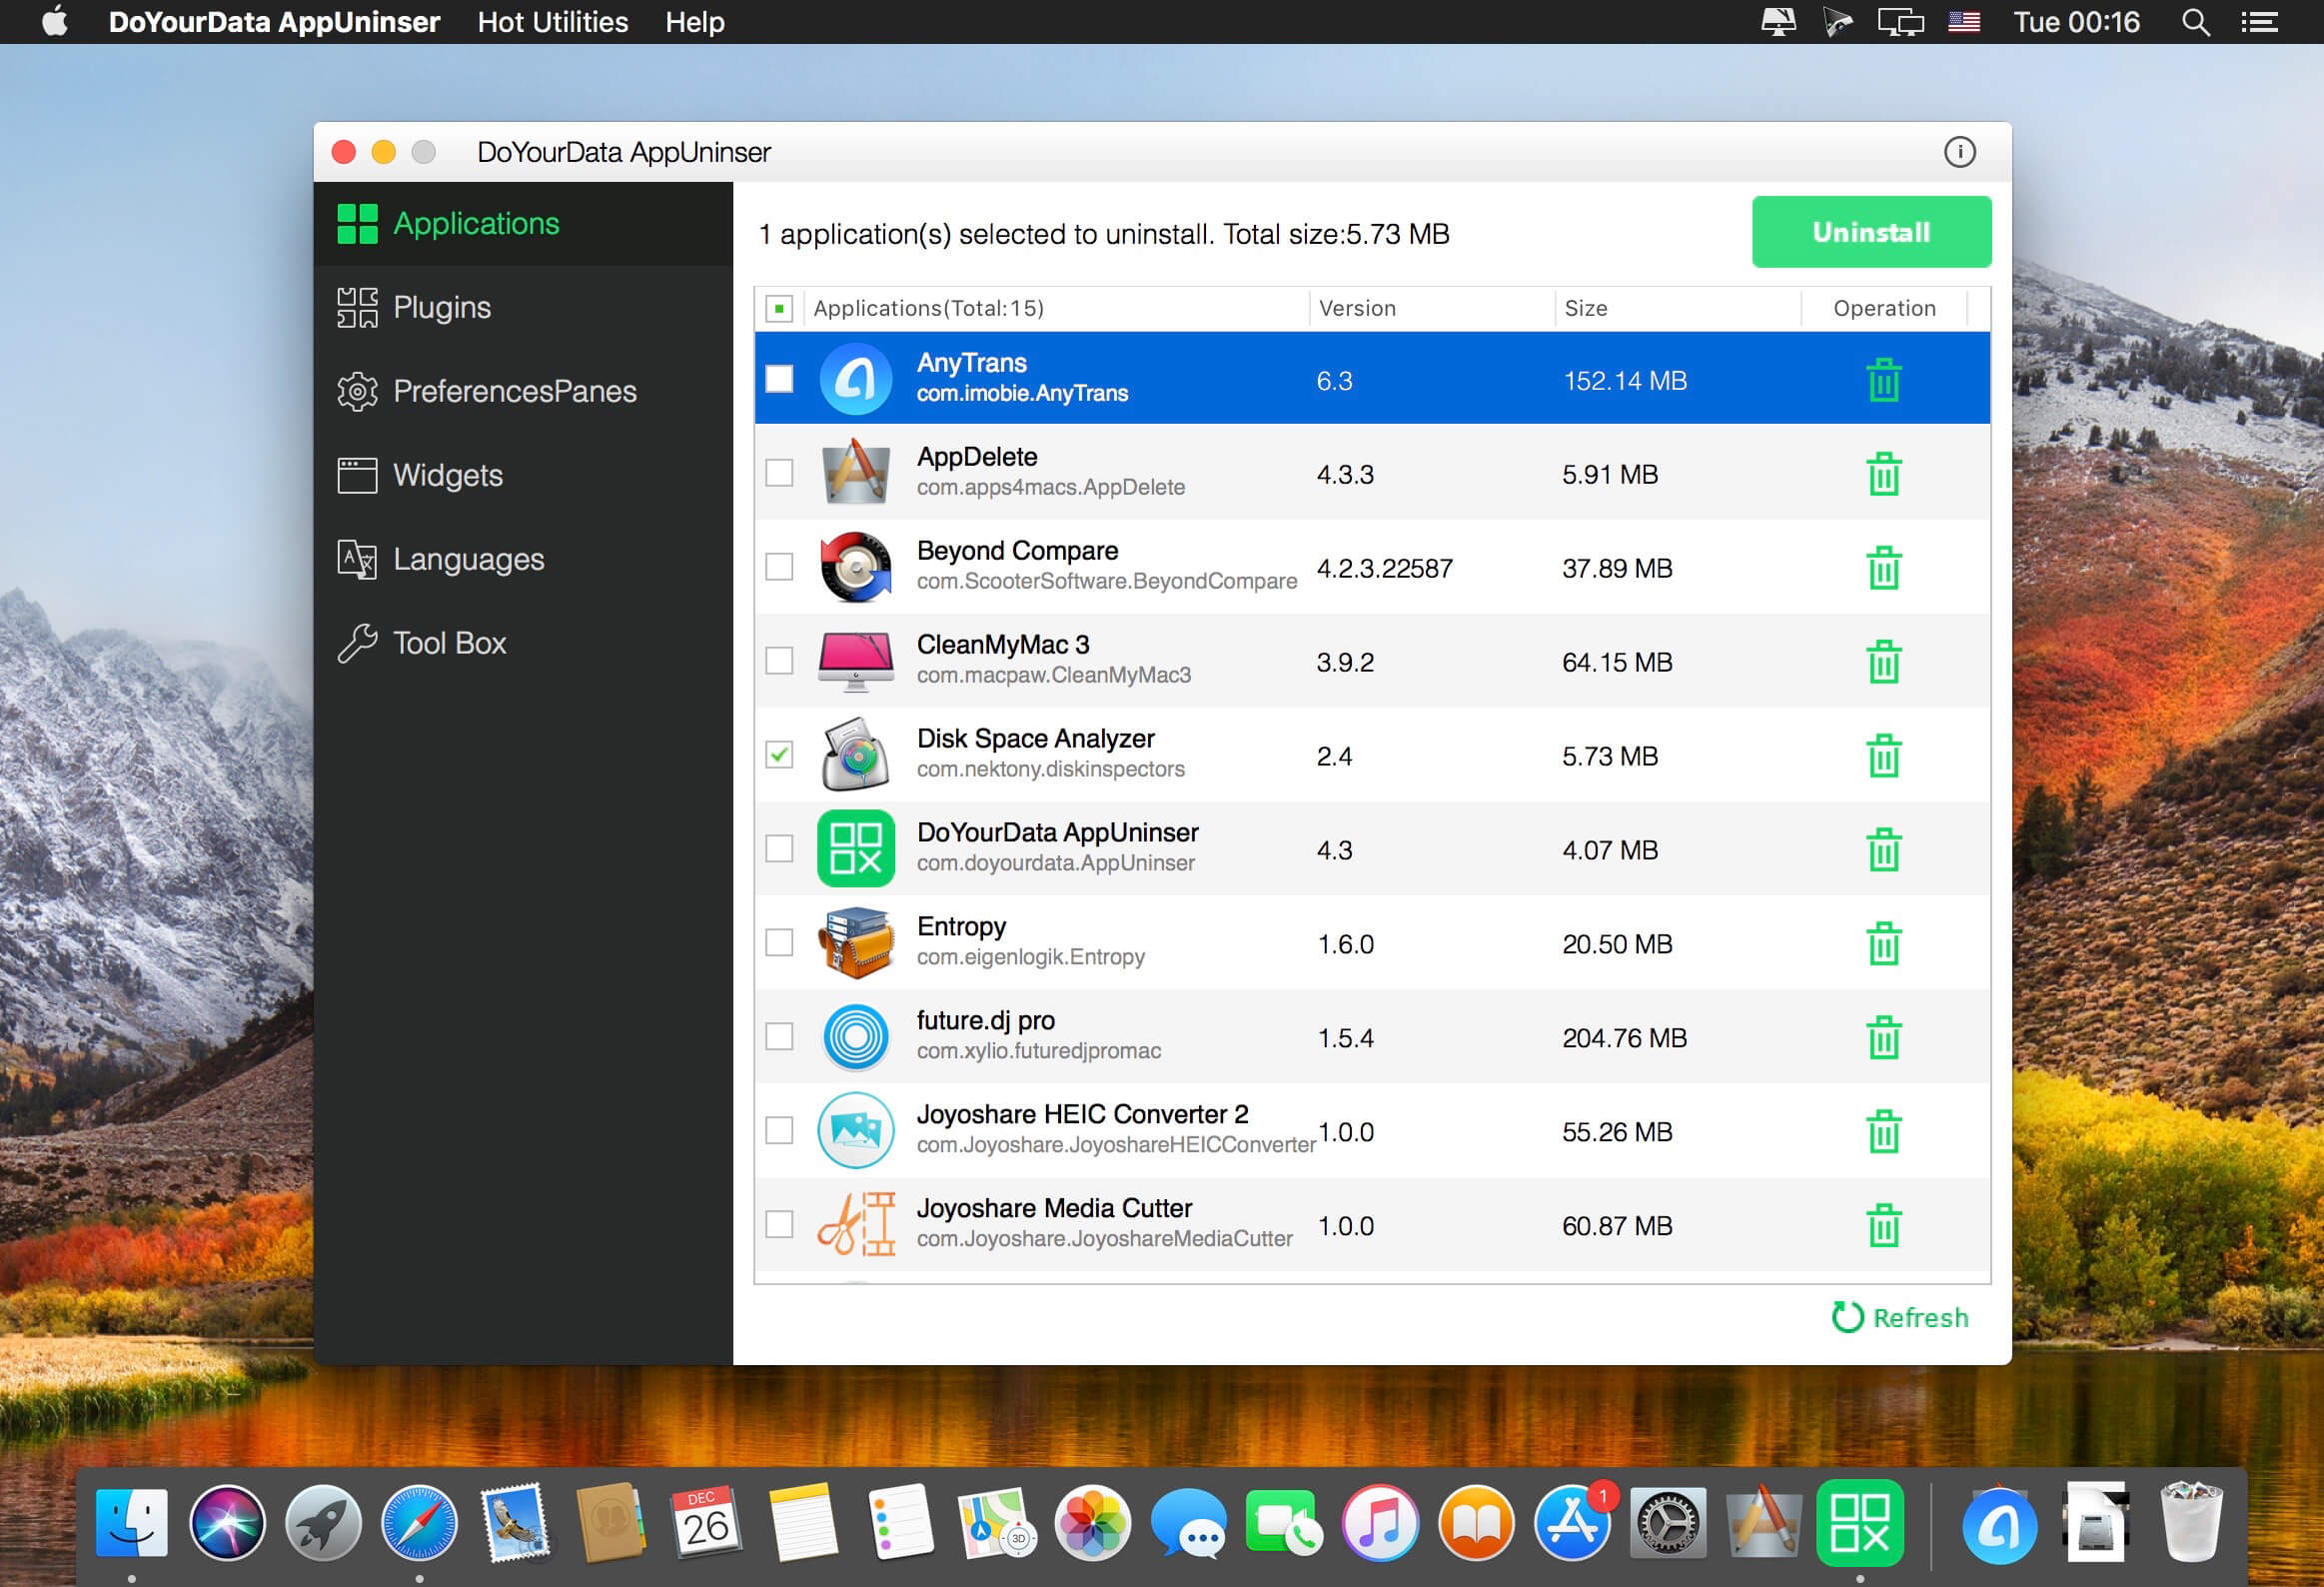Viewport: 2324px width, 1587px height.
Task: Open Launchpad from the Dock
Action: point(323,1523)
